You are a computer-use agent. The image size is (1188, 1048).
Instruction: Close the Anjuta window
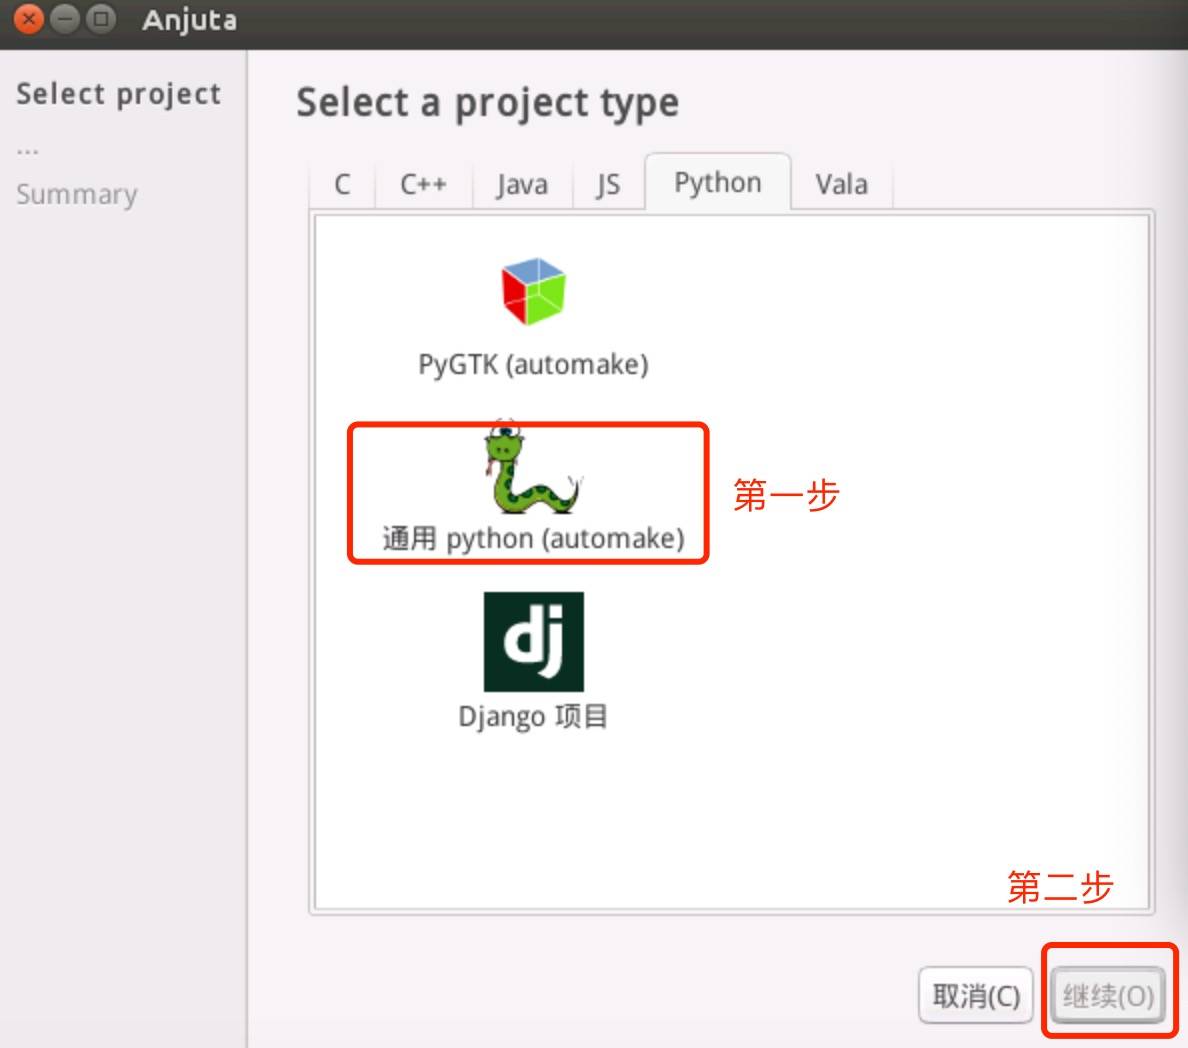[29, 18]
